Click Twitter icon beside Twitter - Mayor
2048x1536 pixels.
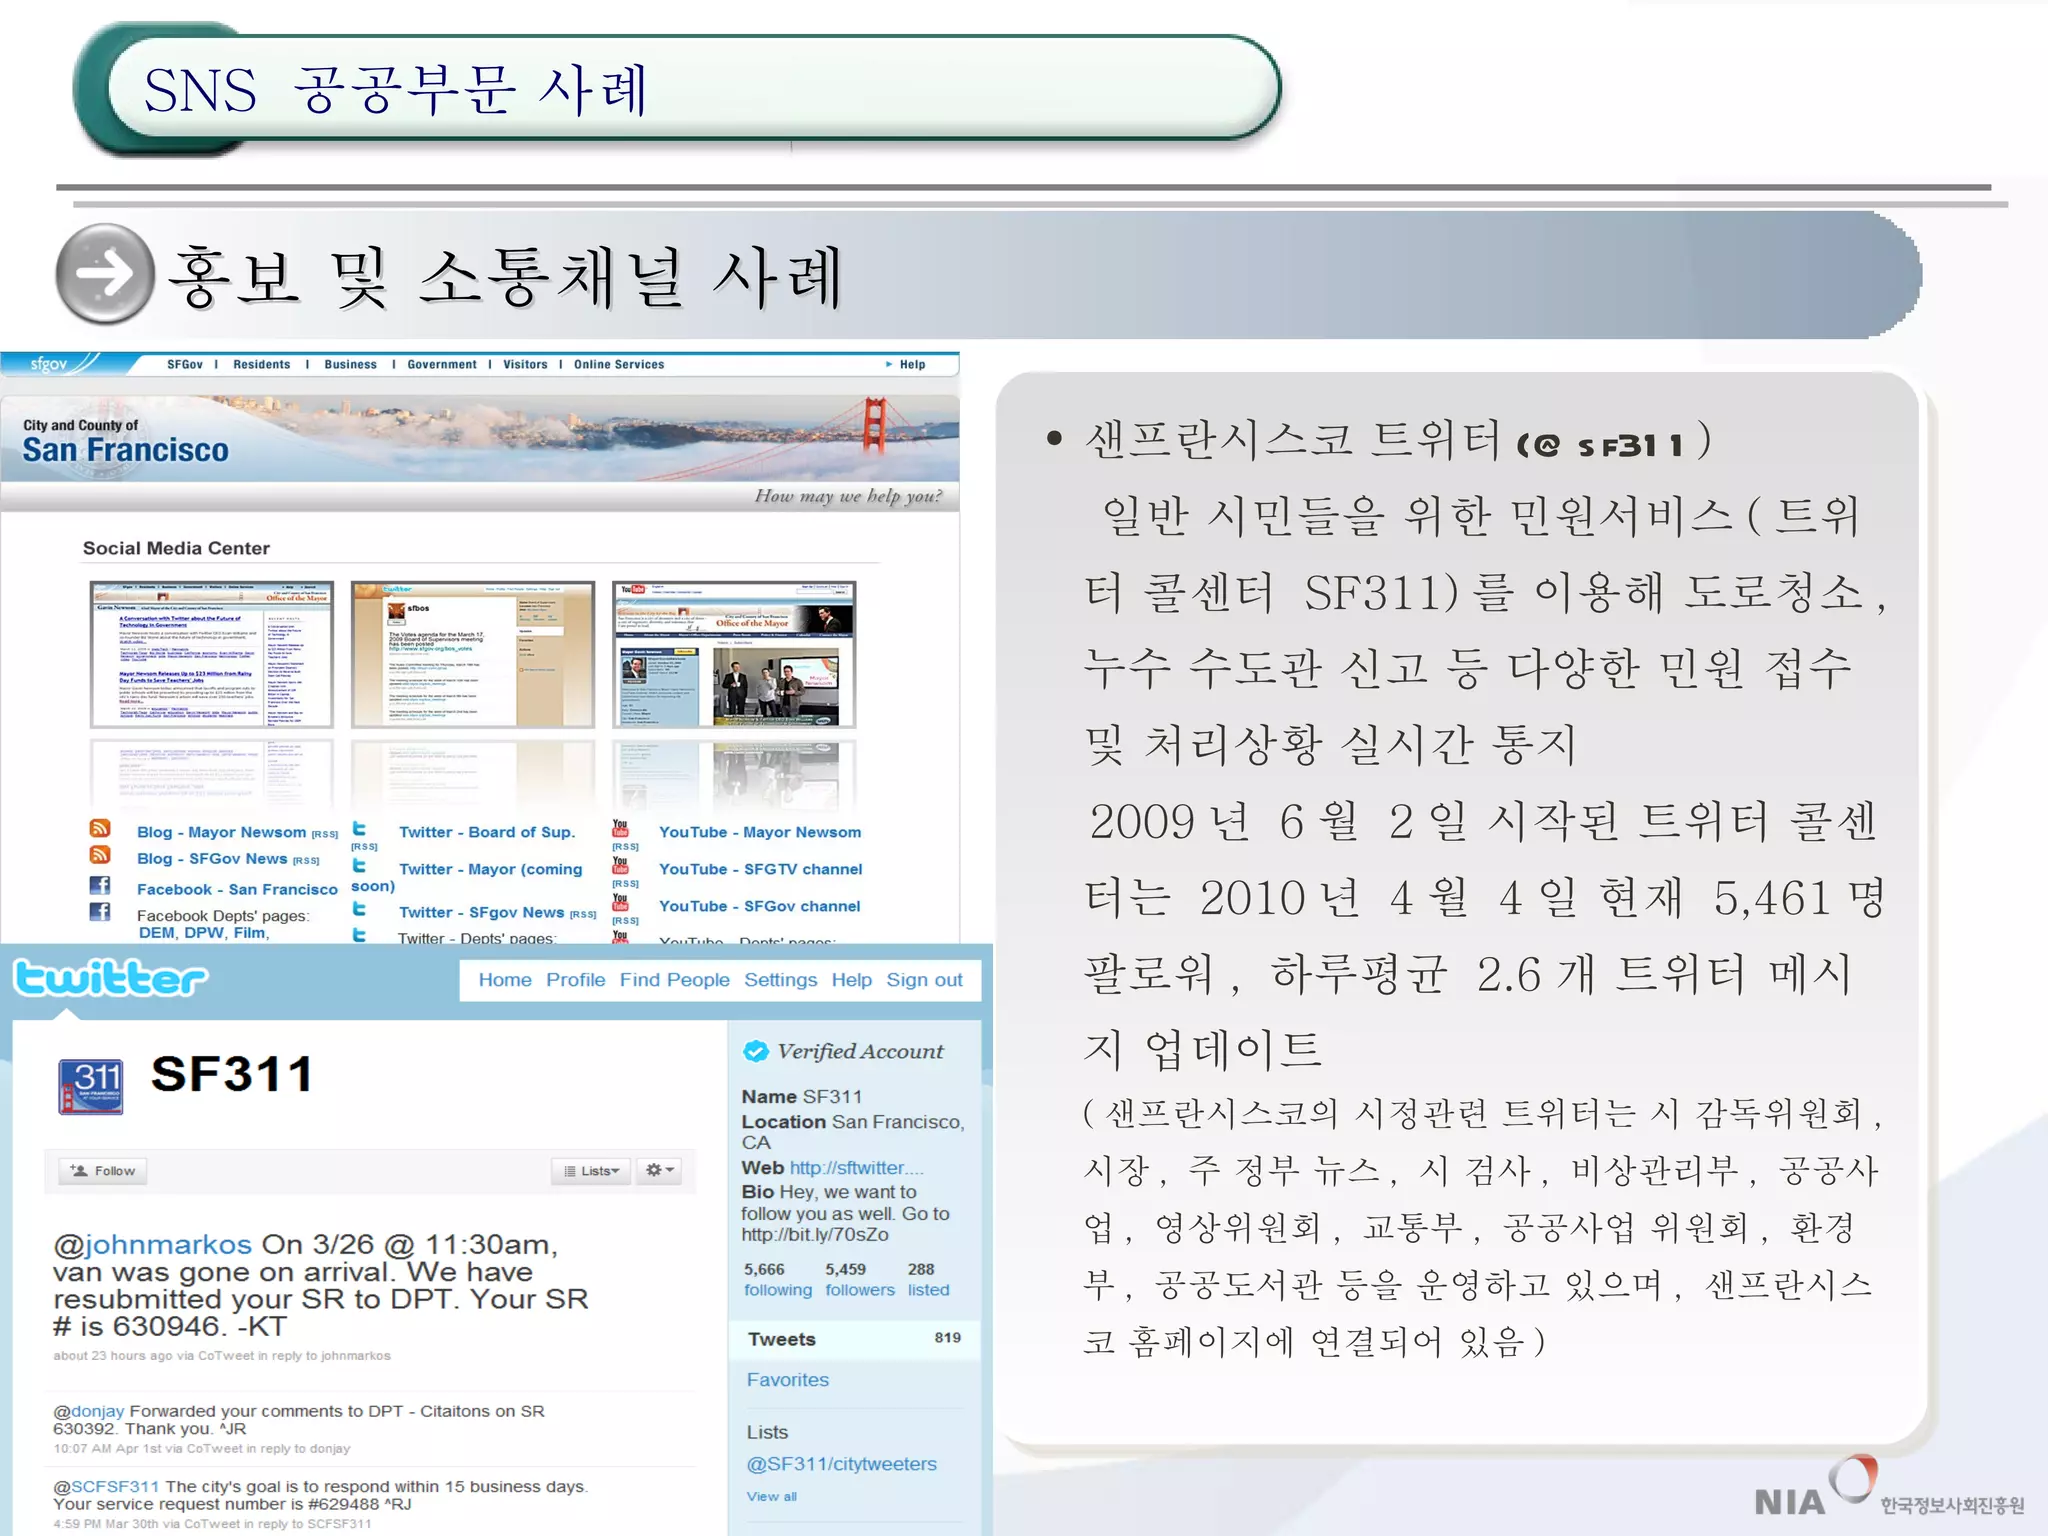coord(359,865)
